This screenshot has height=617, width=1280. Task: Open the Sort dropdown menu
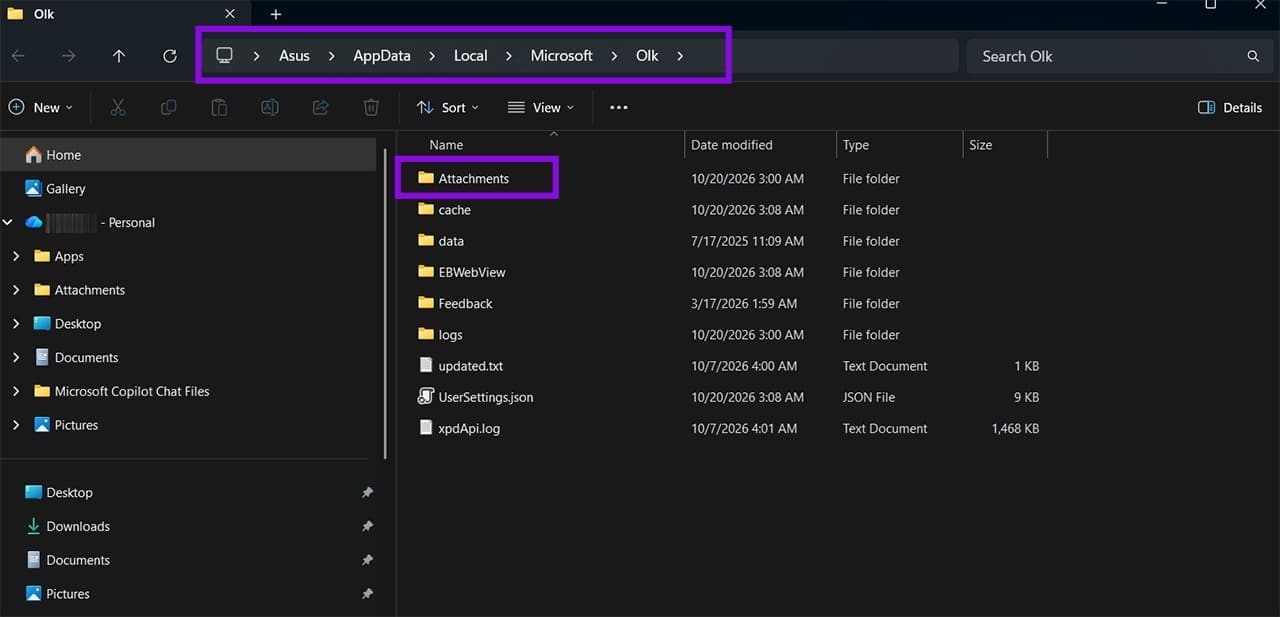coord(447,107)
